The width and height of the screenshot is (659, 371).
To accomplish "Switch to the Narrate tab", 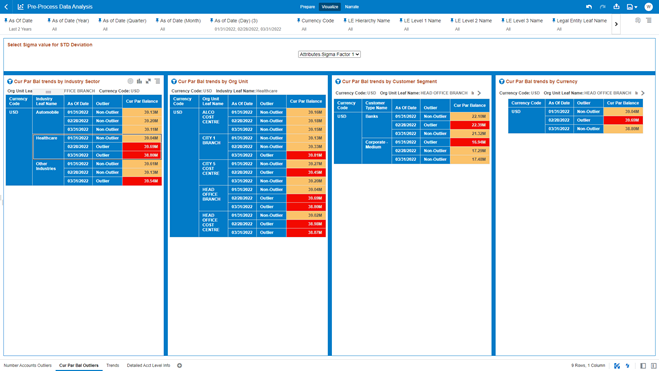I will coord(352,7).
